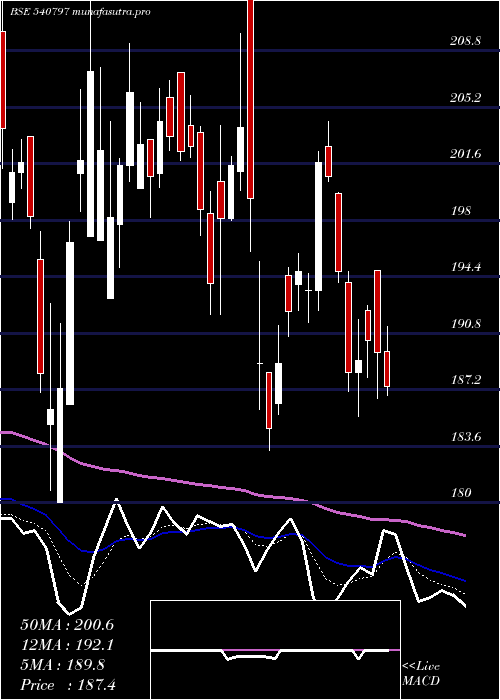Viewport: 500px width, 700px height.
Task: Click the 12MA : 192.1 readout
Action: pyautogui.click(x=67, y=645)
